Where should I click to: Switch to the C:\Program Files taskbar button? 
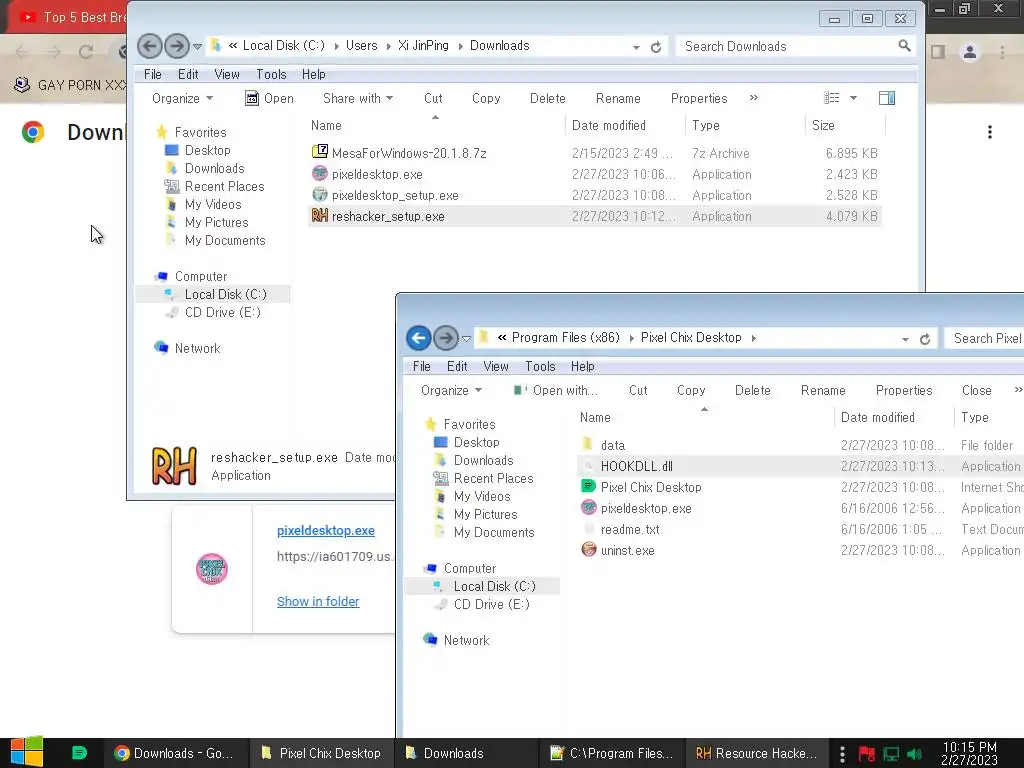(x=612, y=753)
